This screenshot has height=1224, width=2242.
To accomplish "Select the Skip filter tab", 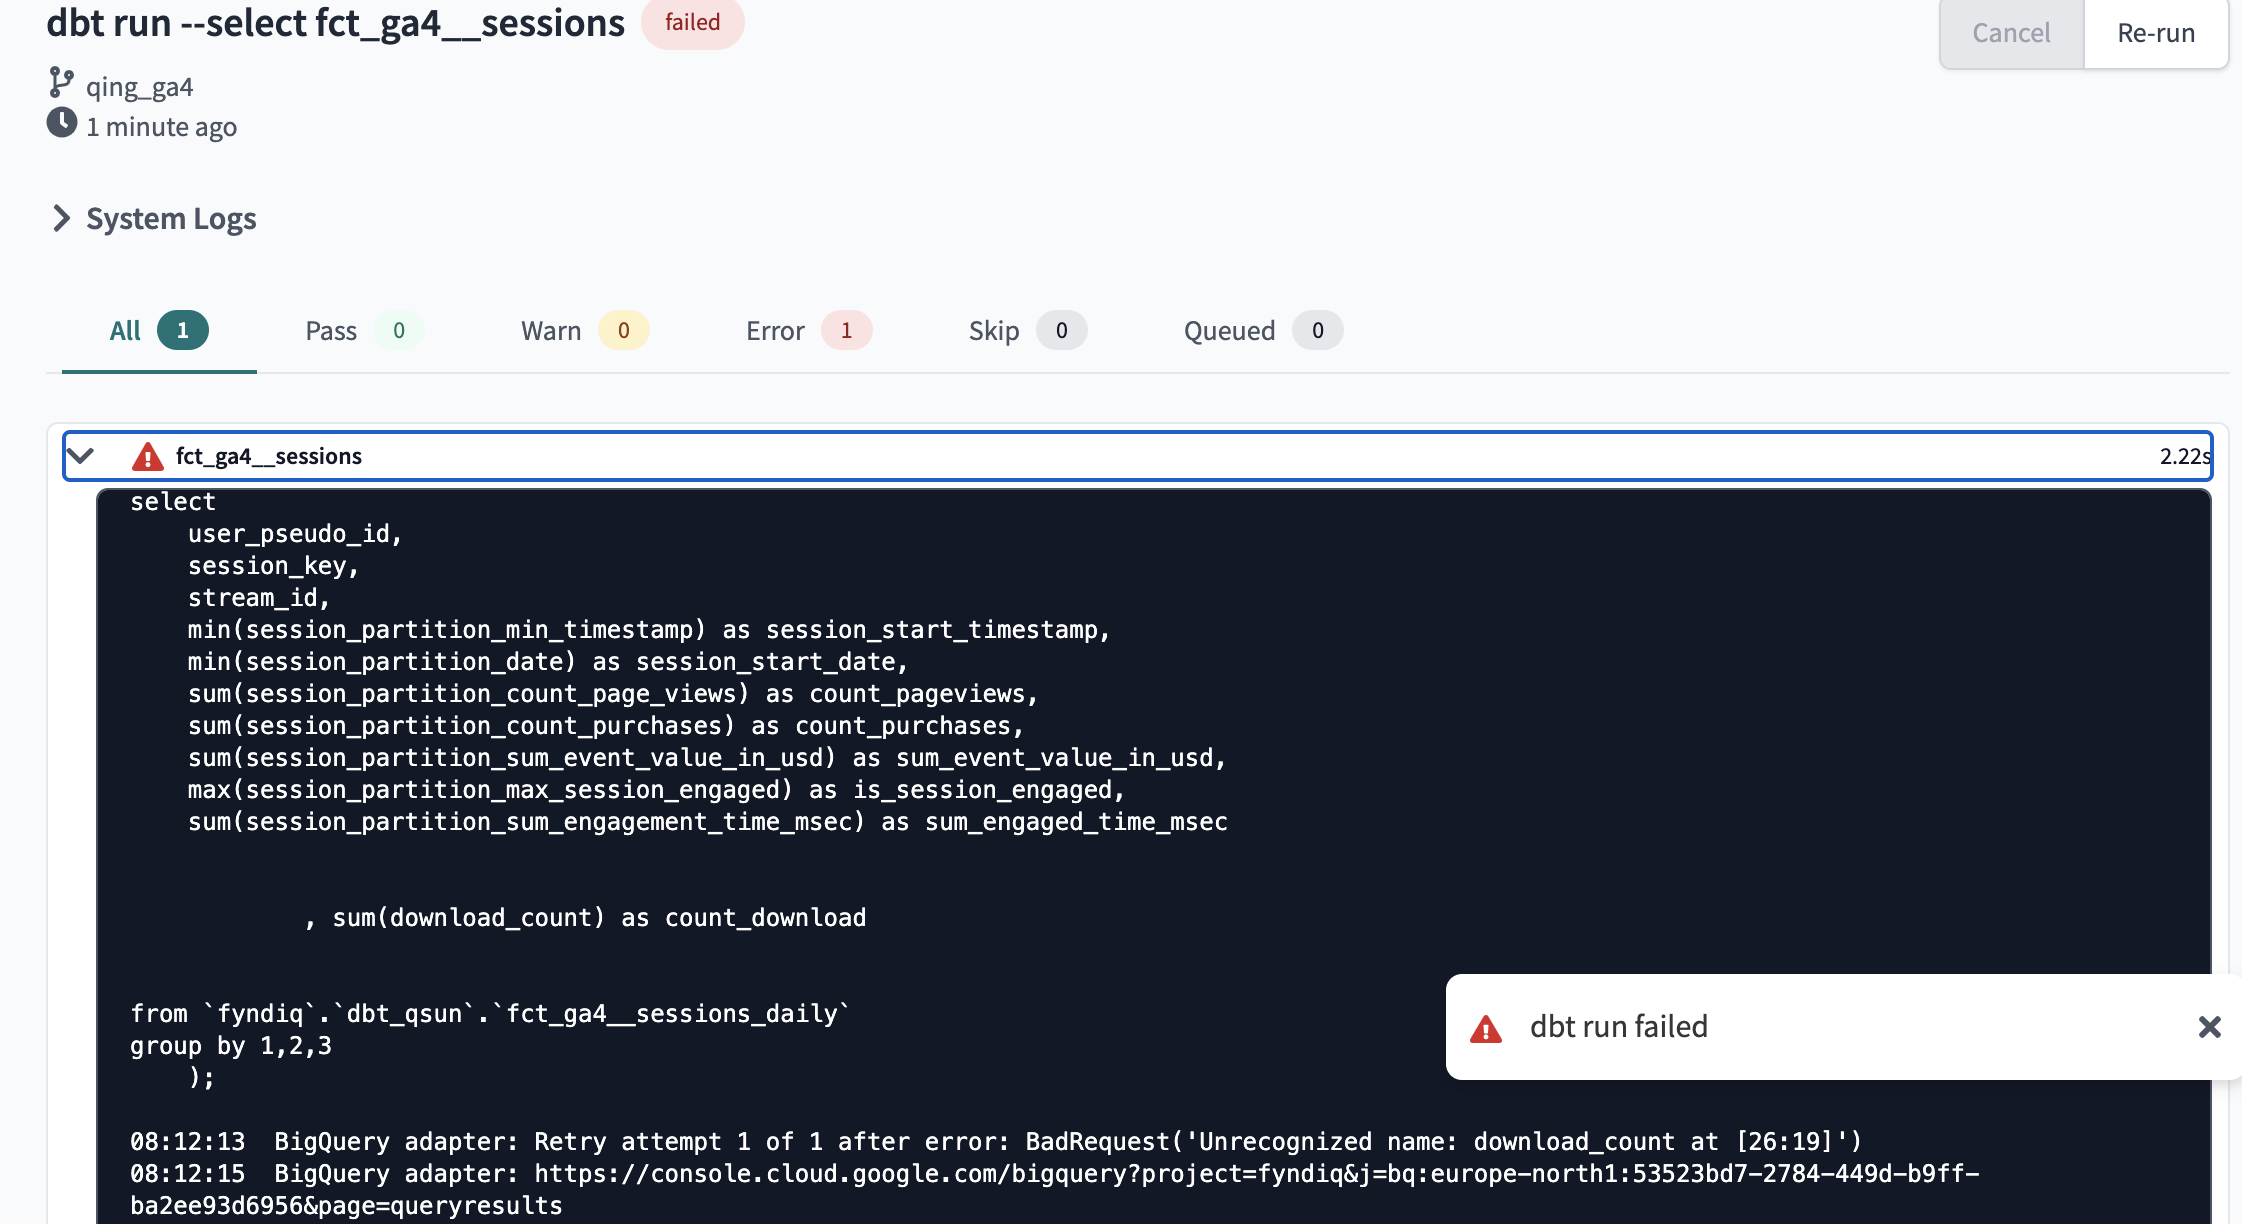I will (x=993, y=330).
